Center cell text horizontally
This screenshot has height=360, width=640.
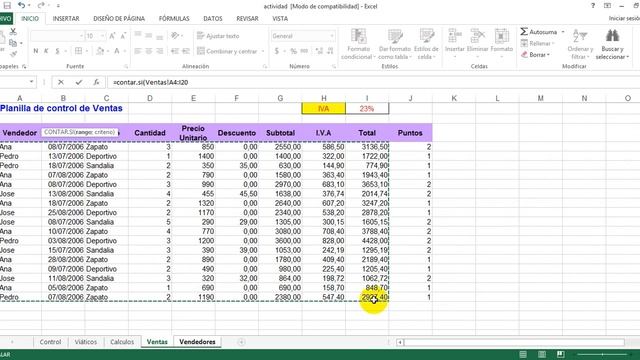[149, 51]
